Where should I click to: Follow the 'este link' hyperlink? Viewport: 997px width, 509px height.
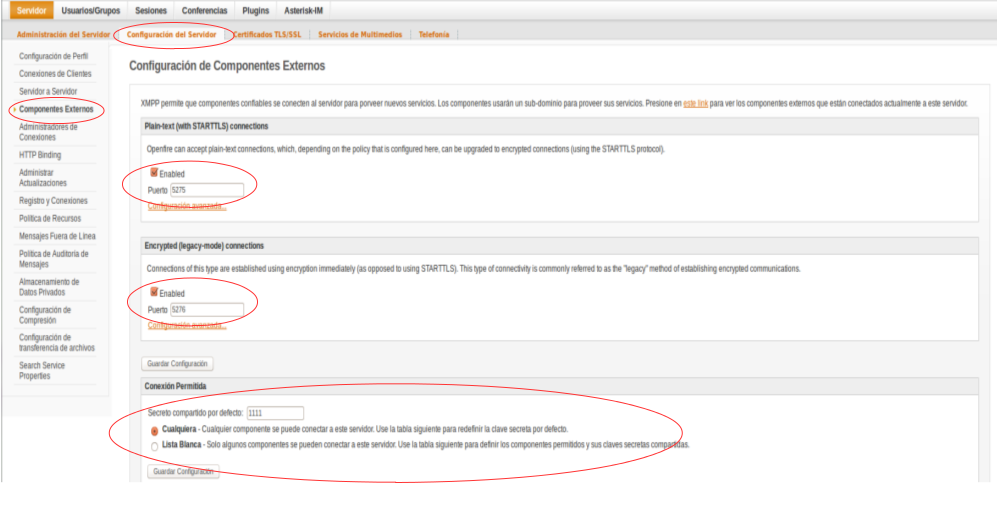coord(696,103)
